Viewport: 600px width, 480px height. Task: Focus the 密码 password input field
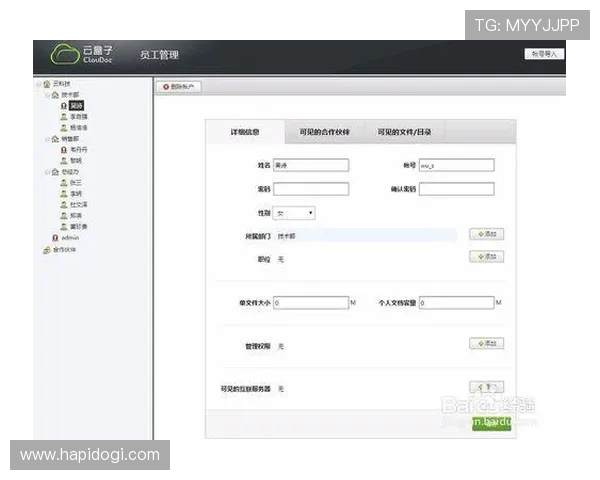click(311, 189)
